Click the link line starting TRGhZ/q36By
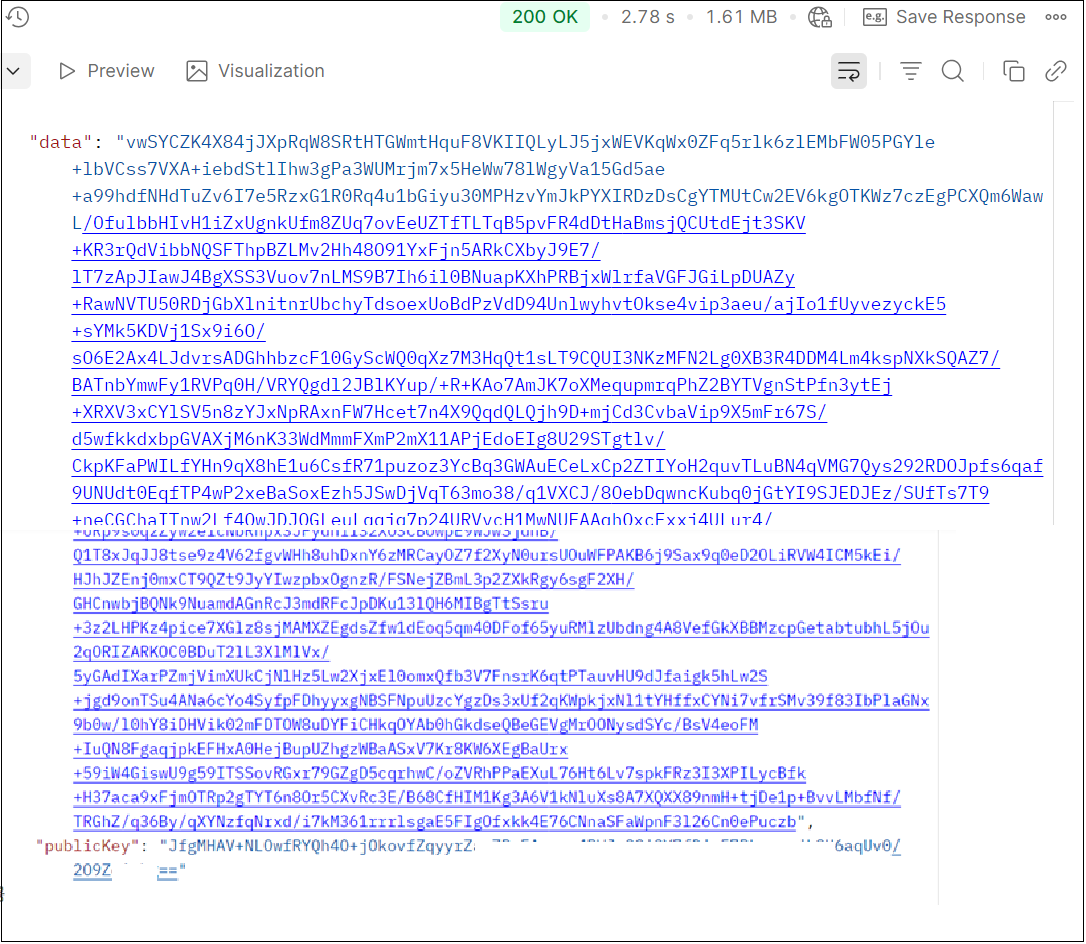The image size is (1086, 944). point(435,822)
